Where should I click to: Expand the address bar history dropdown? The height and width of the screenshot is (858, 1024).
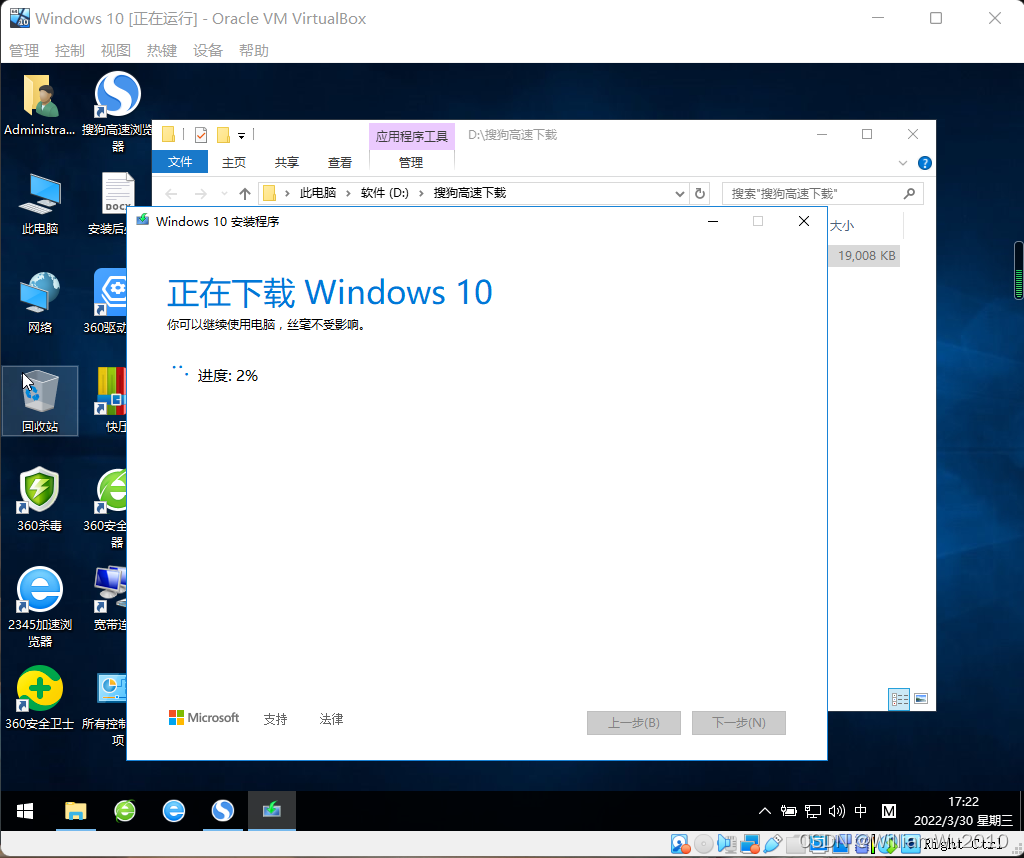[x=679, y=193]
